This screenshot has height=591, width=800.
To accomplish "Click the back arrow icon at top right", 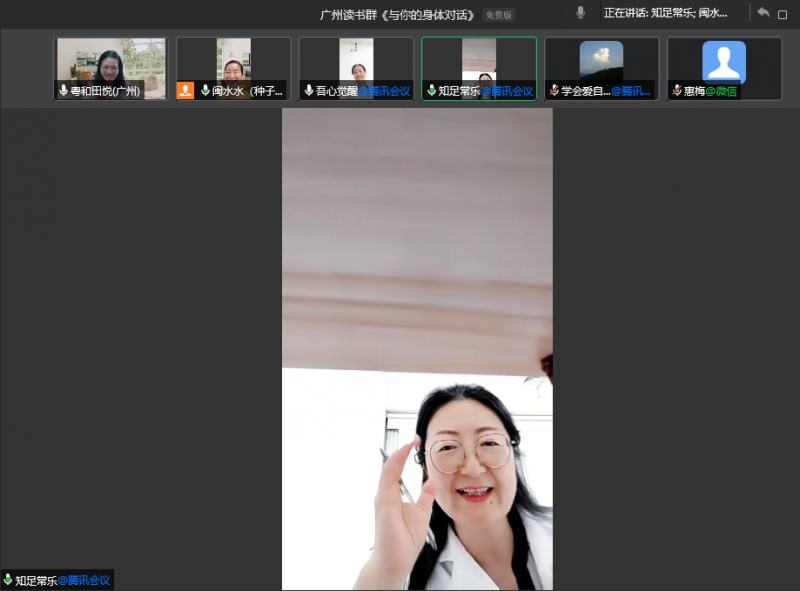I will pyautogui.click(x=763, y=13).
